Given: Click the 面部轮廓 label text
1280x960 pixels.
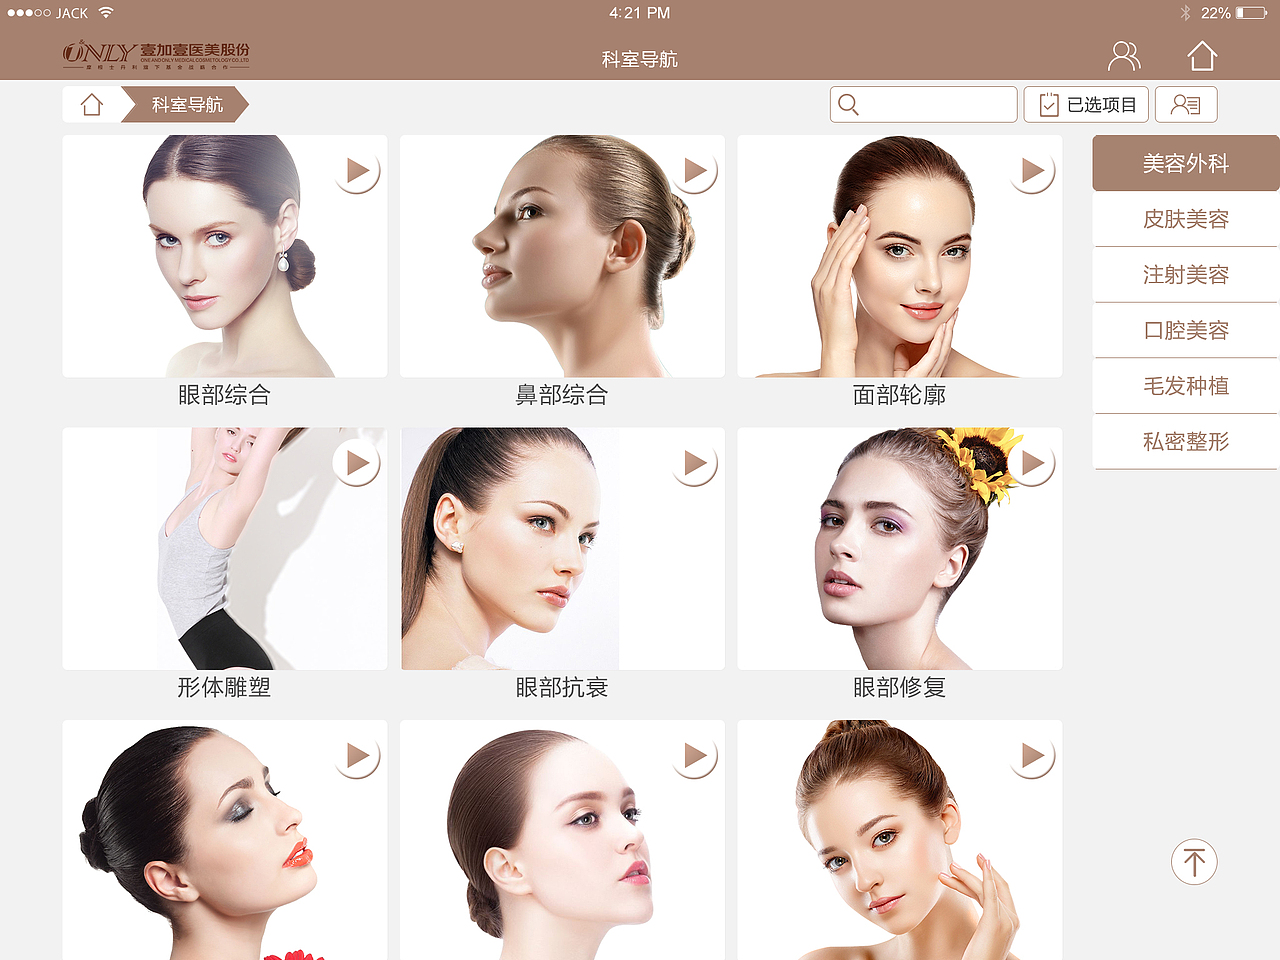Looking at the screenshot, I should tap(900, 395).
